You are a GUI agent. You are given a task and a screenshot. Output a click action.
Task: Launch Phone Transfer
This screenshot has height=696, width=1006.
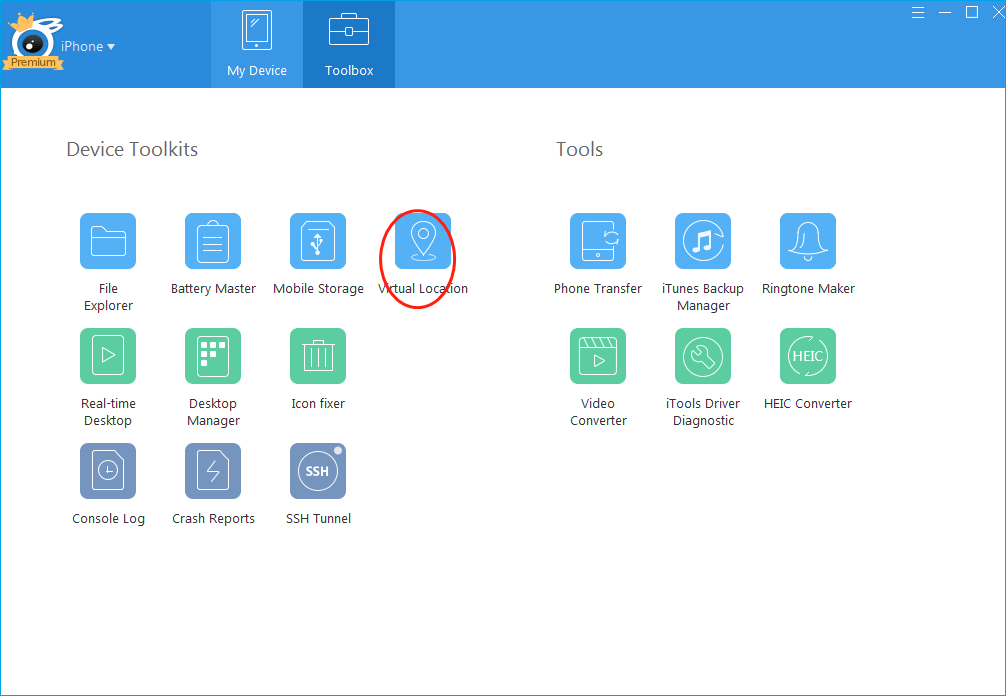pyautogui.click(x=598, y=241)
